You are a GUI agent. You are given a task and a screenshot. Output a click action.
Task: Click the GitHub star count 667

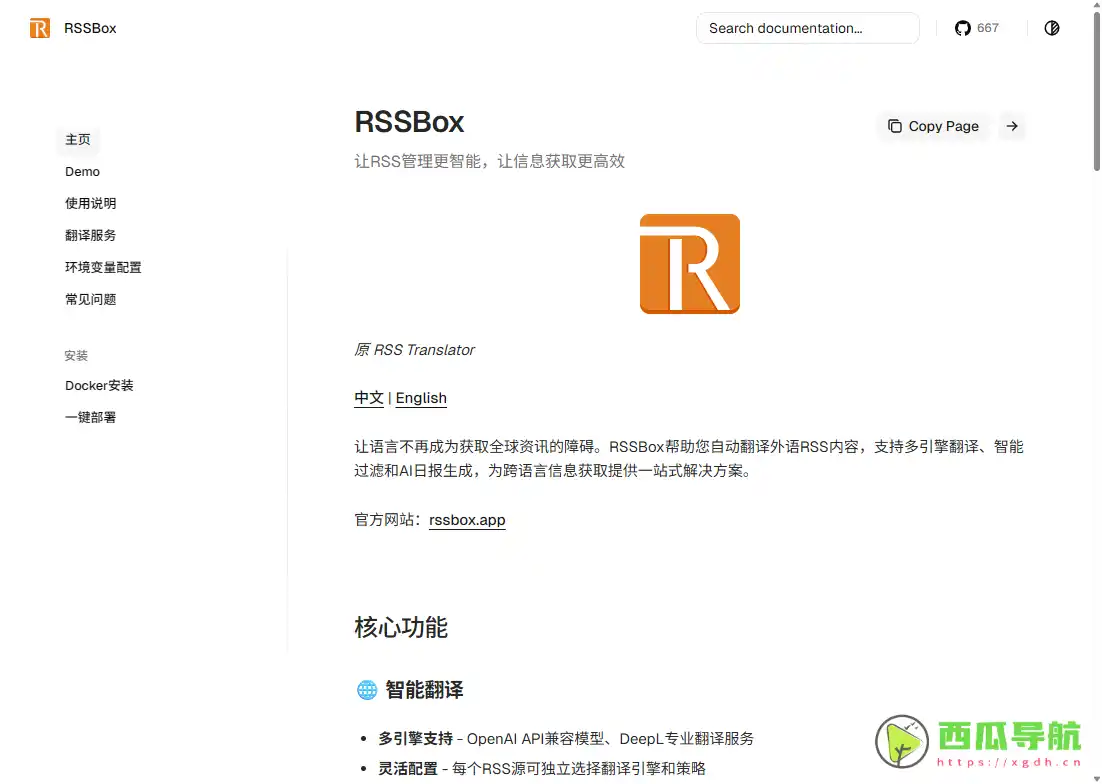click(987, 28)
